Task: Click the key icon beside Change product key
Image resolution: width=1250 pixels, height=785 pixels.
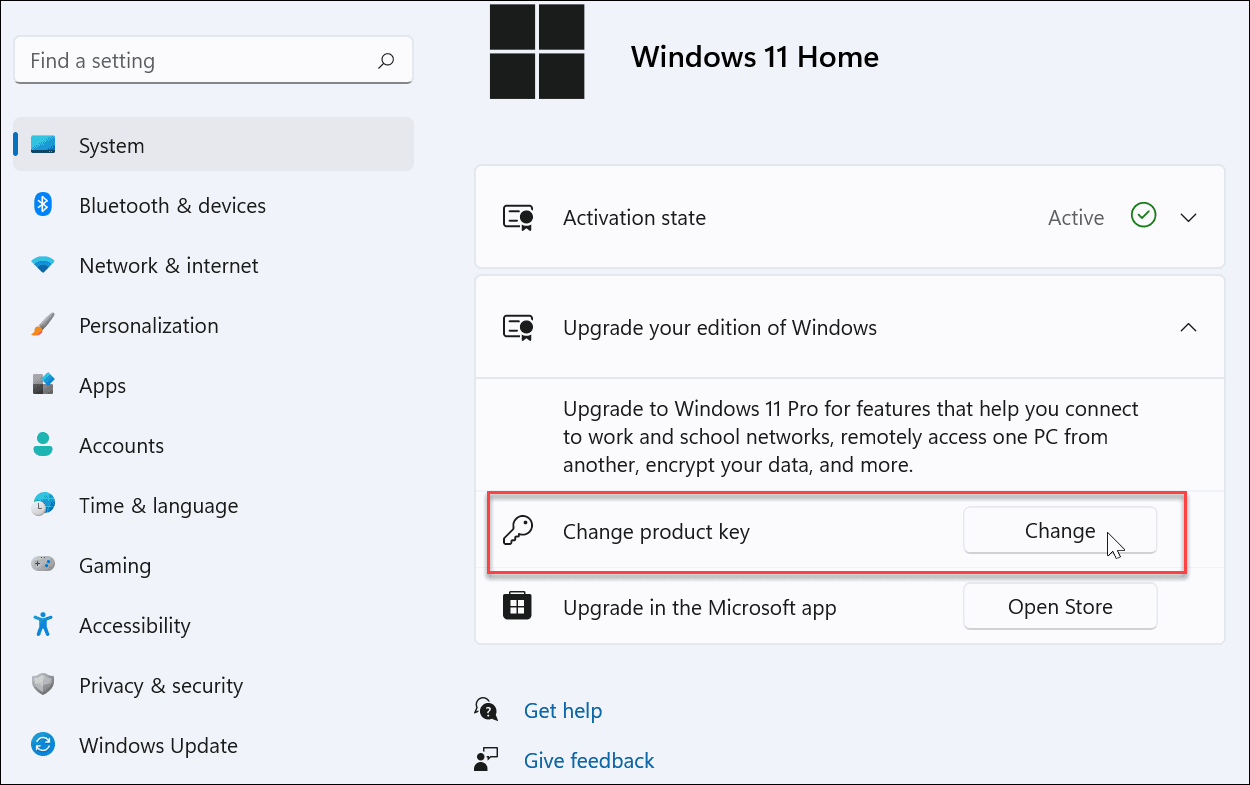Action: (x=518, y=531)
